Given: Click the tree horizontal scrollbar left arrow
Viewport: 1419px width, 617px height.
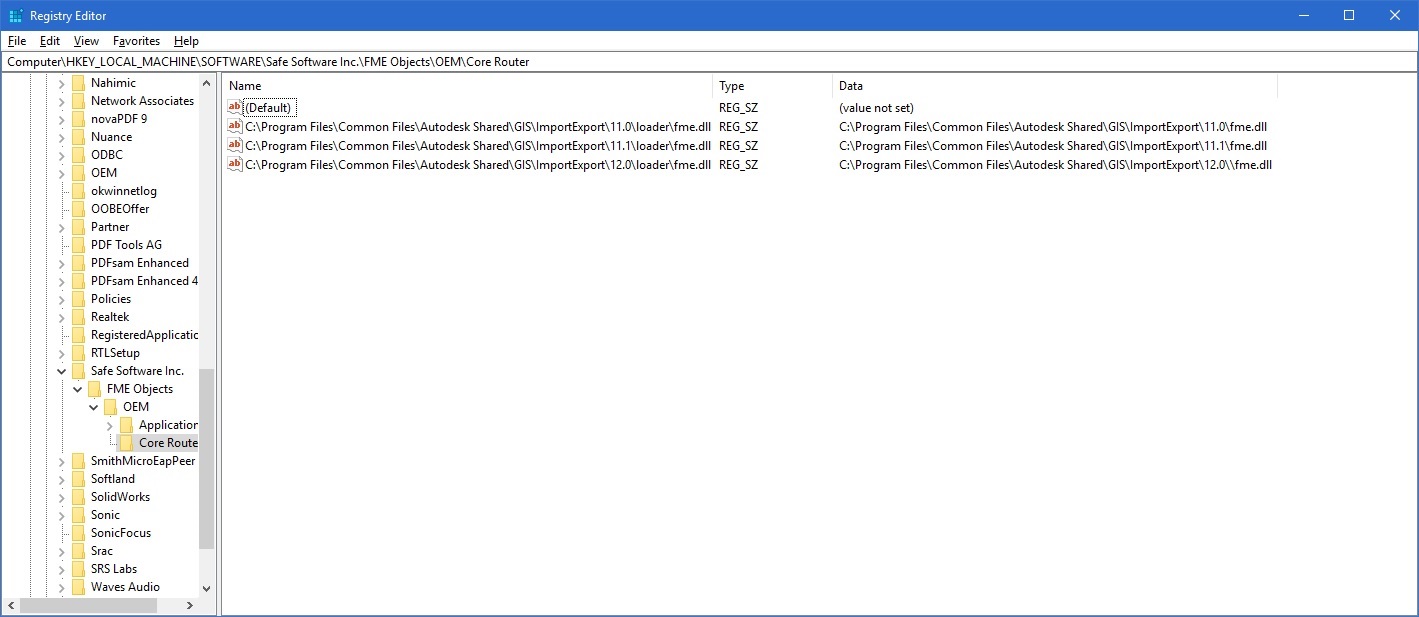Looking at the screenshot, I should pos(11,605).
